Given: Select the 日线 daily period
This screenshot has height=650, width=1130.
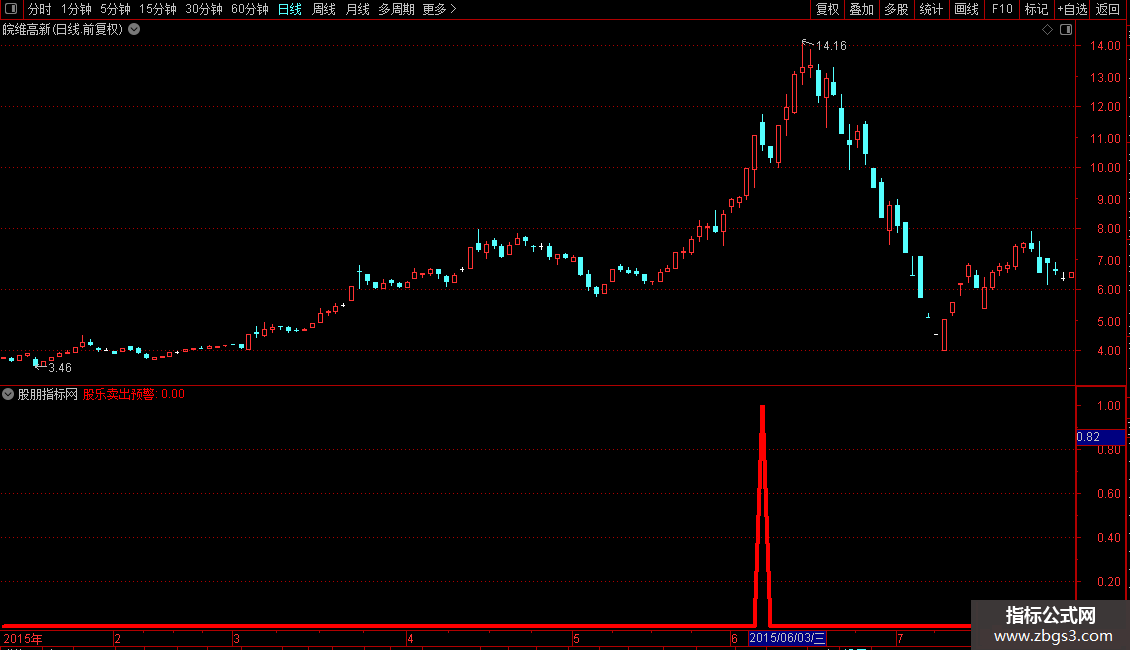Looking at the screenshot, I should 290,9.
